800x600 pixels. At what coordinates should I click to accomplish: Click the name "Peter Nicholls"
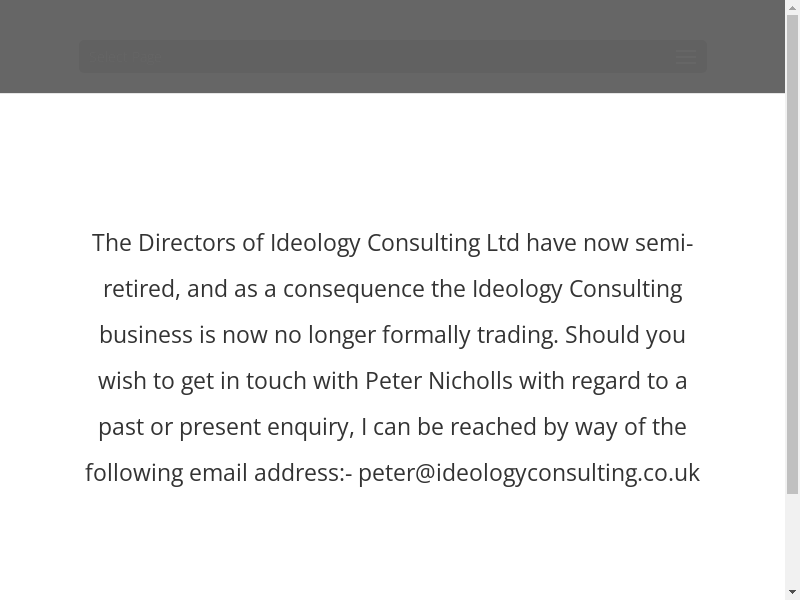pyautogui.click(x=438, y=381)
